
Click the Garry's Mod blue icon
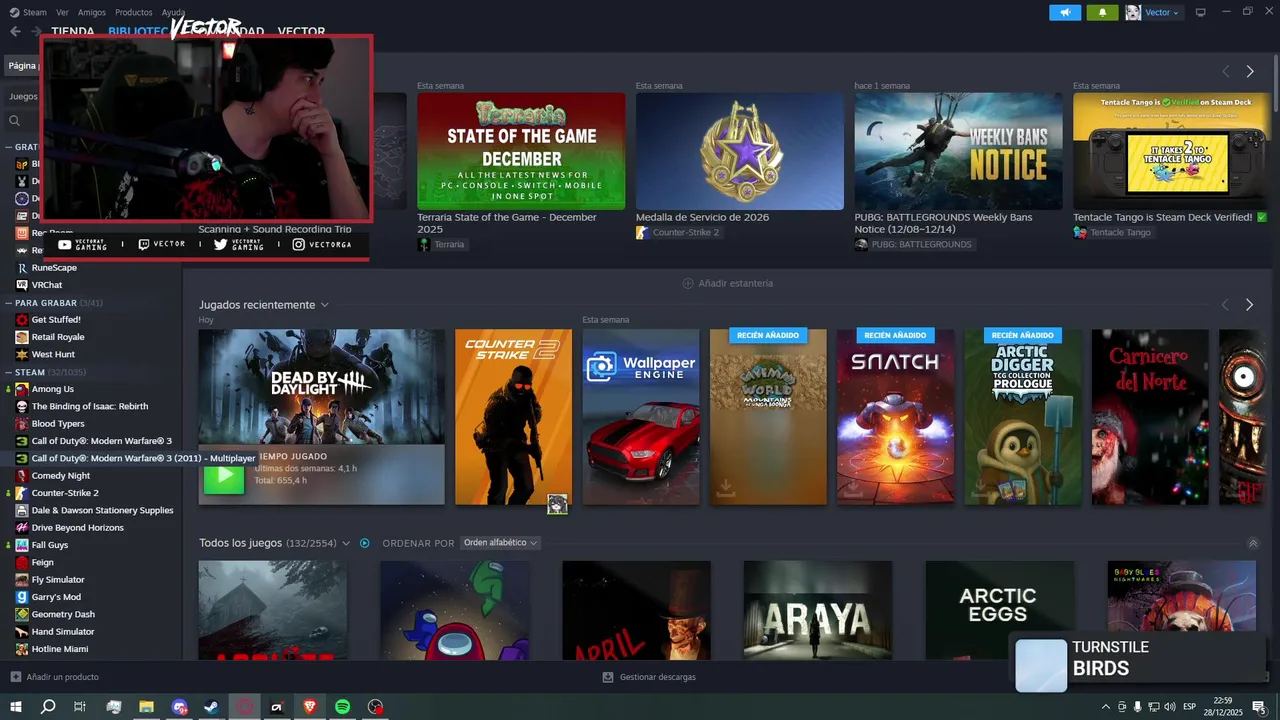pyautogui.click(x=22, y=597)
